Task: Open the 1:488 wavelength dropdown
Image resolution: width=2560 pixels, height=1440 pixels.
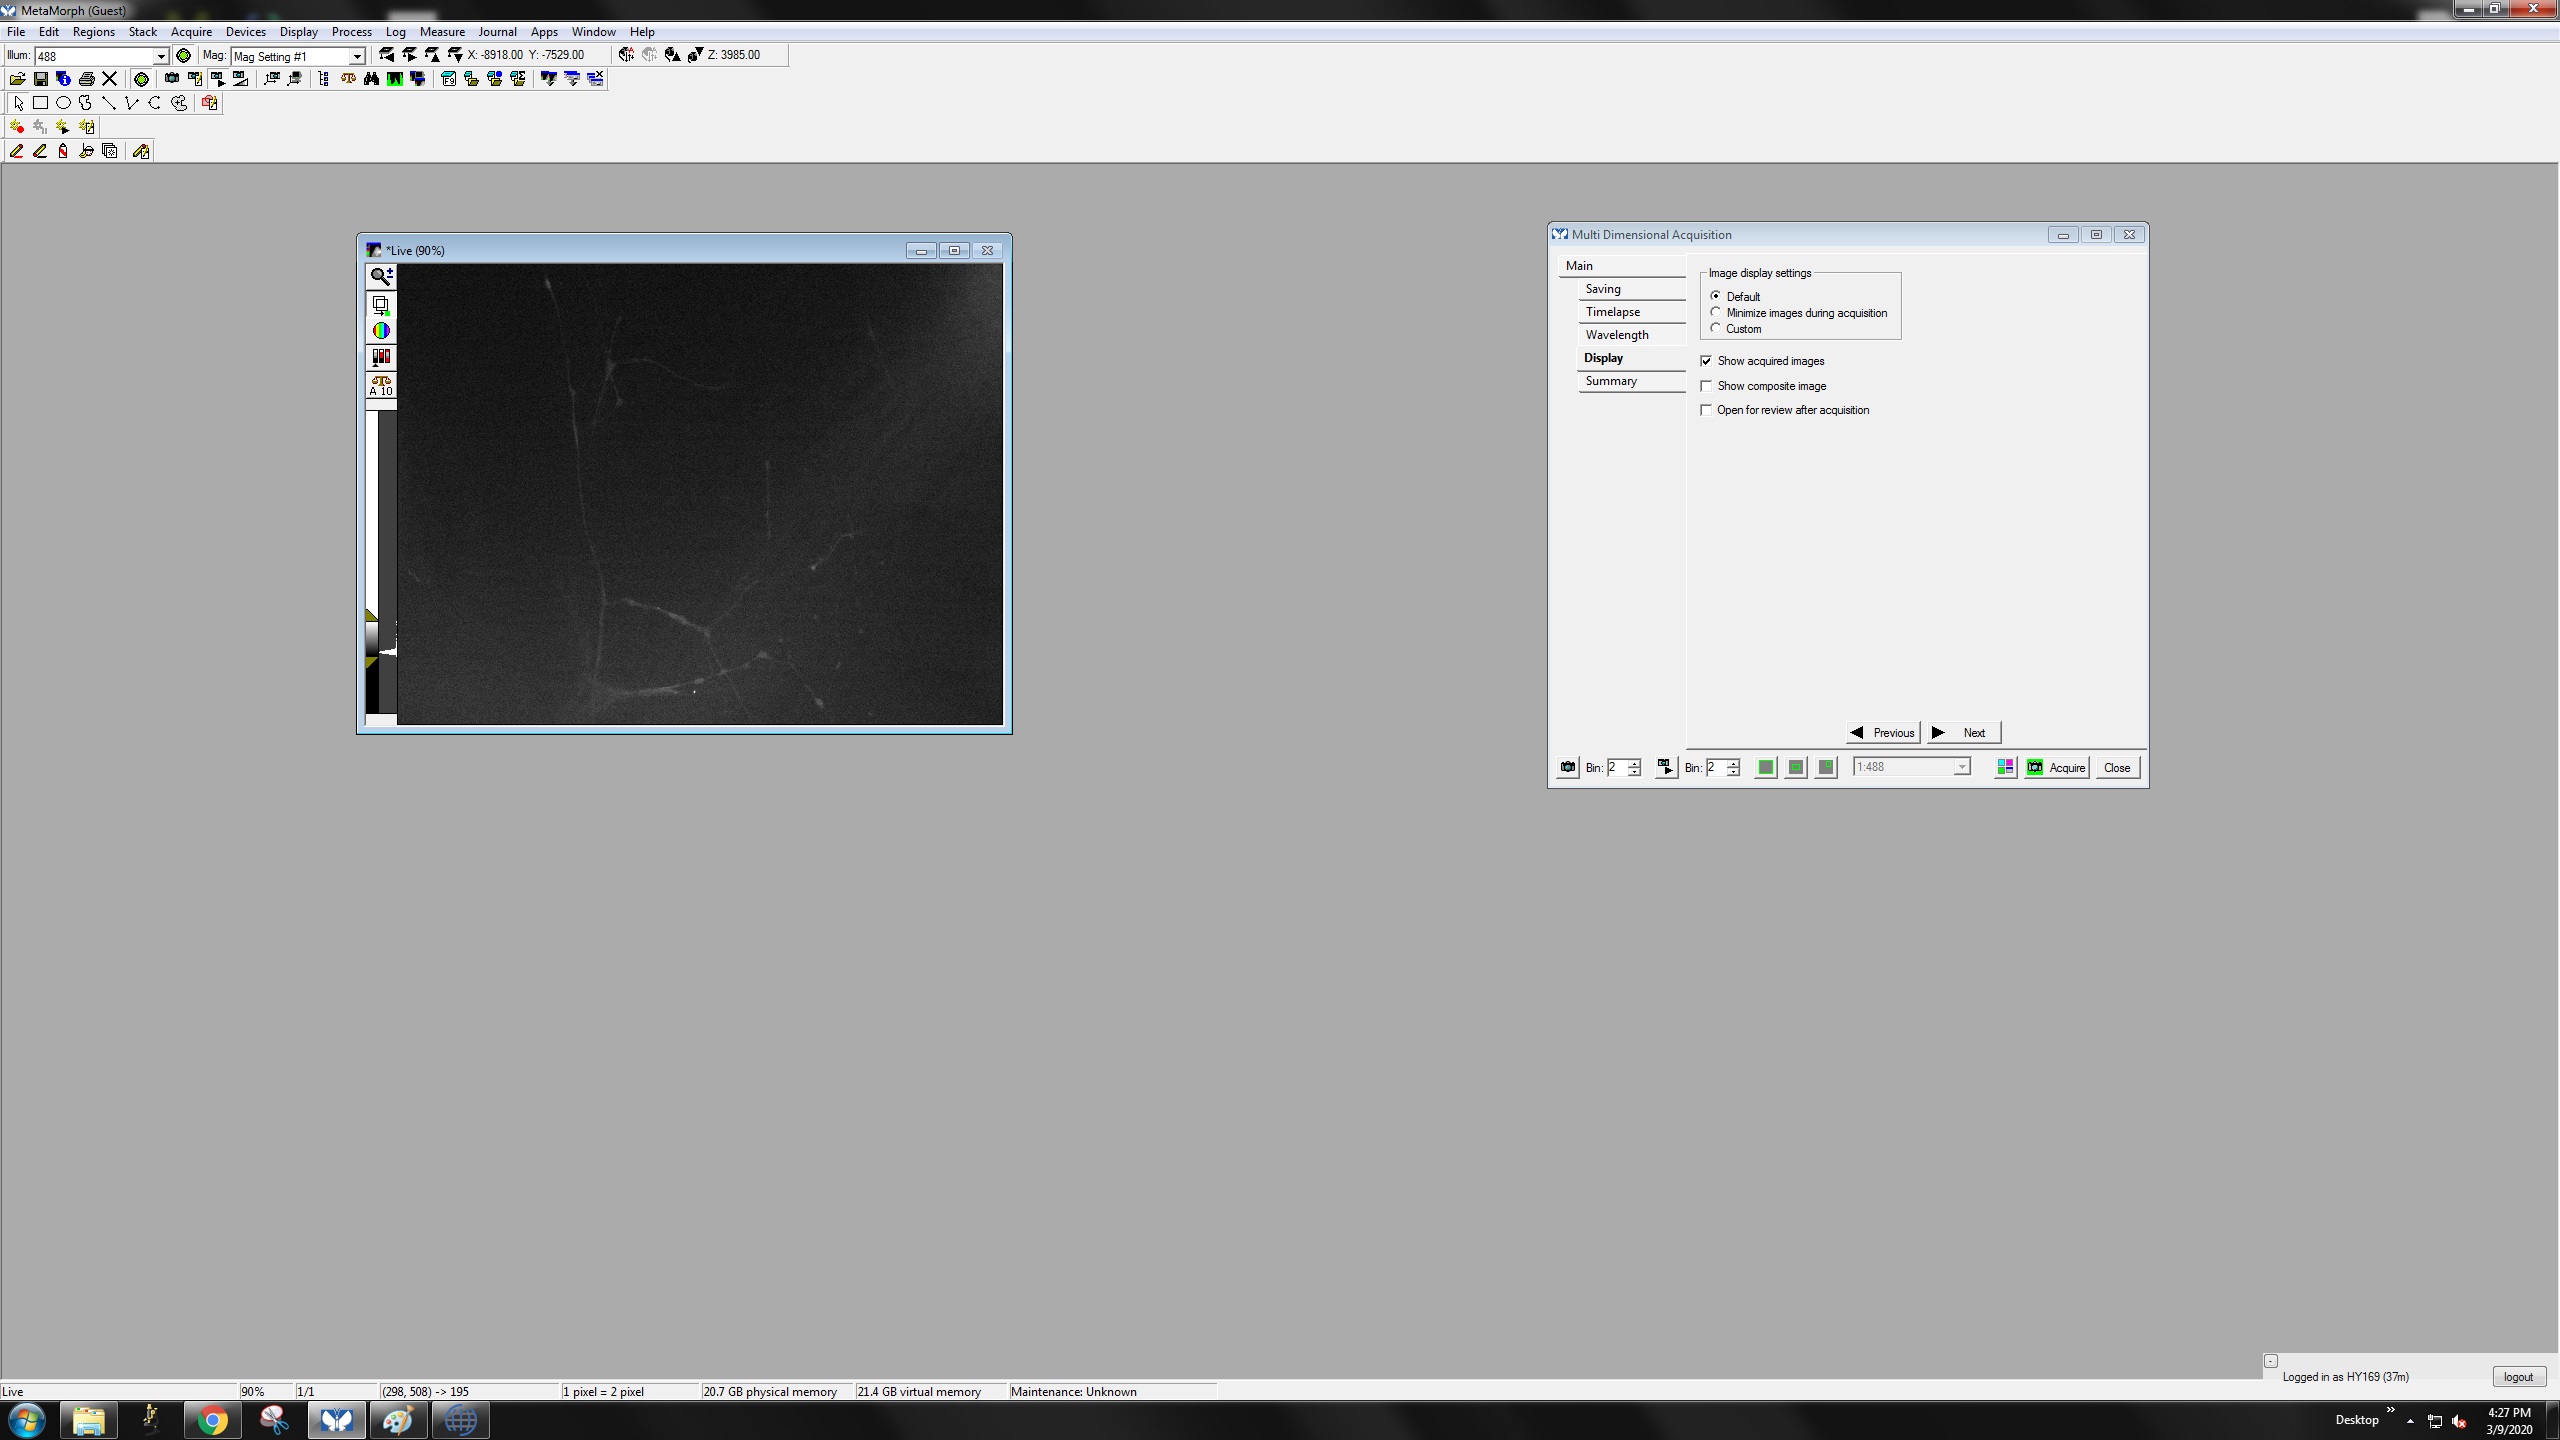Action: (x=1961, y=768)
